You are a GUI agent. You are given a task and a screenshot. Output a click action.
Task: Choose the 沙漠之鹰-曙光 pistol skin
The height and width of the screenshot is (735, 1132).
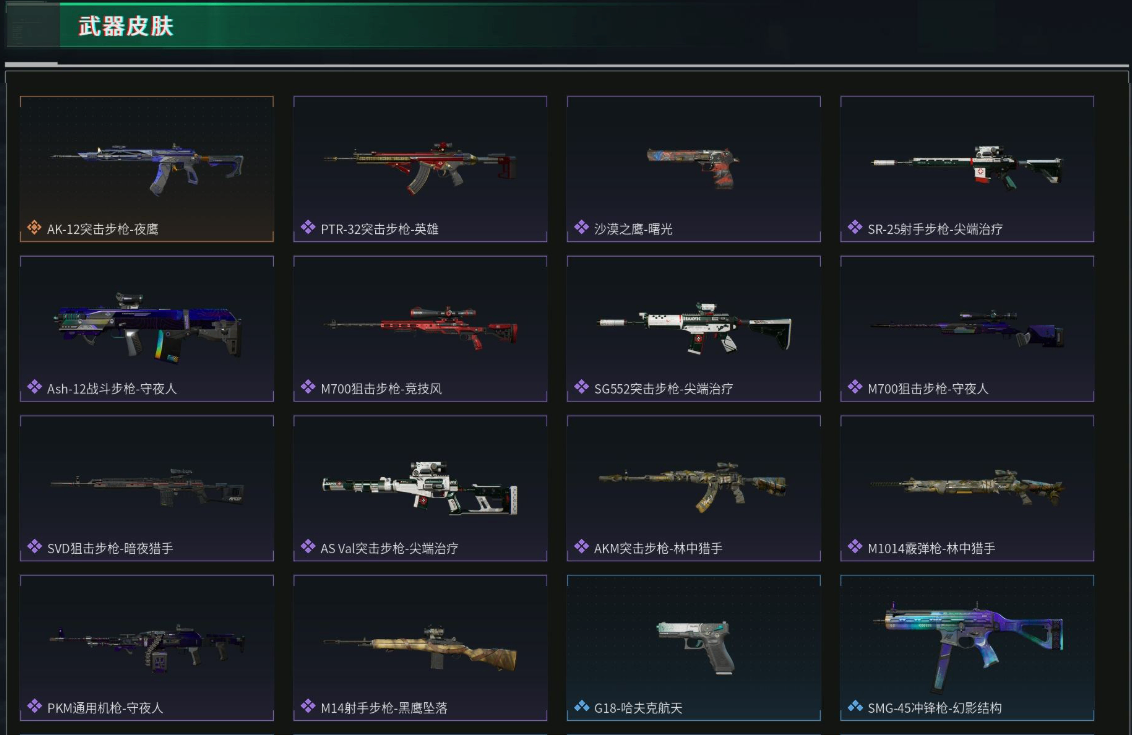(x=694, y=168)
